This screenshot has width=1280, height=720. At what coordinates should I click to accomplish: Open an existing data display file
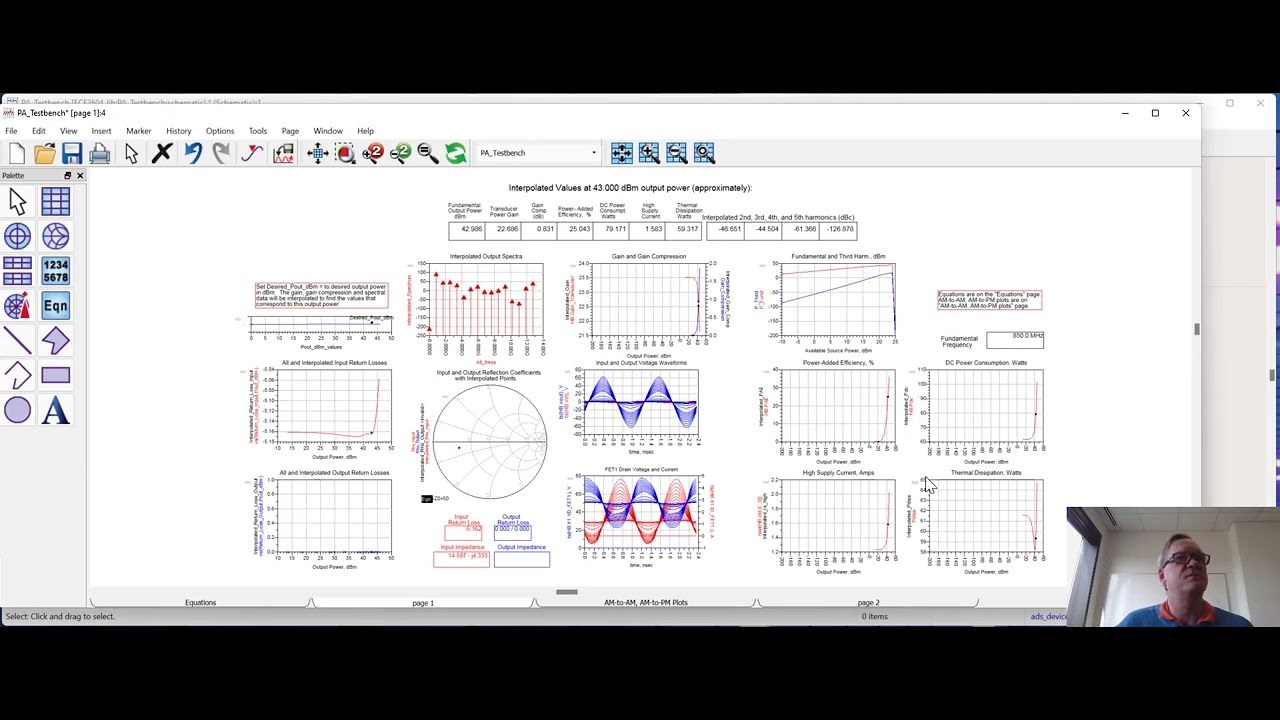[x=44, y=153]
